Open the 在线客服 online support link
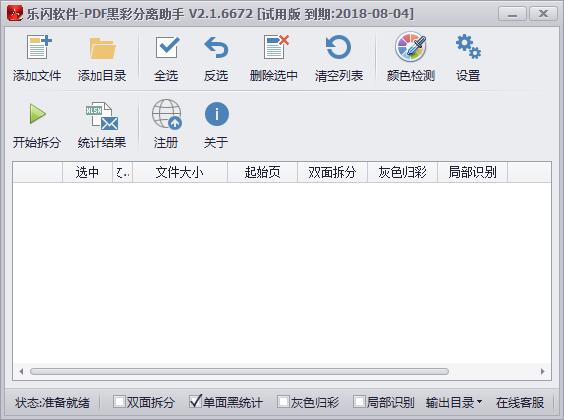 [x=520, y=402]
